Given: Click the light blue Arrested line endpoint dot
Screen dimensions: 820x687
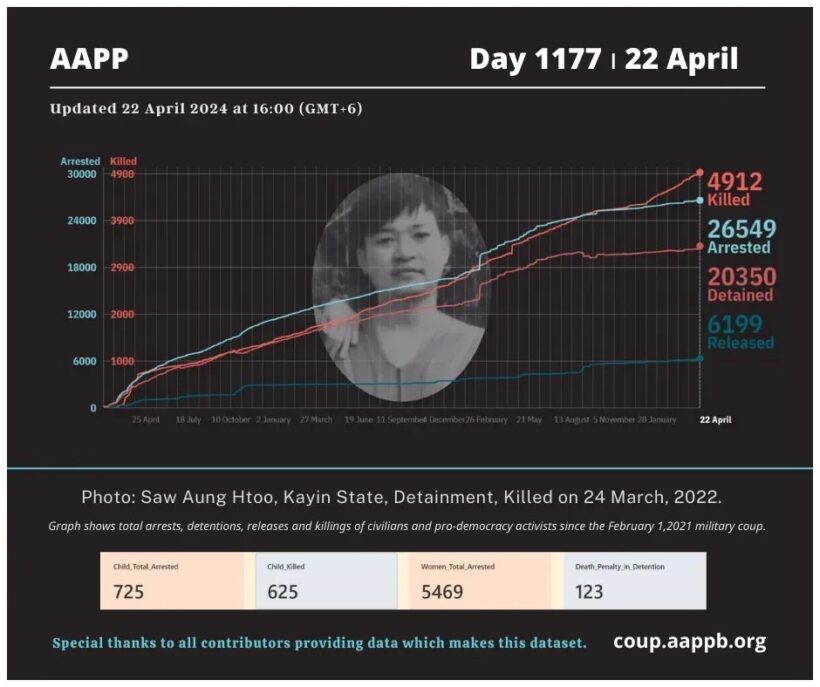Looking at the screenshot, I should click(699, 201).
